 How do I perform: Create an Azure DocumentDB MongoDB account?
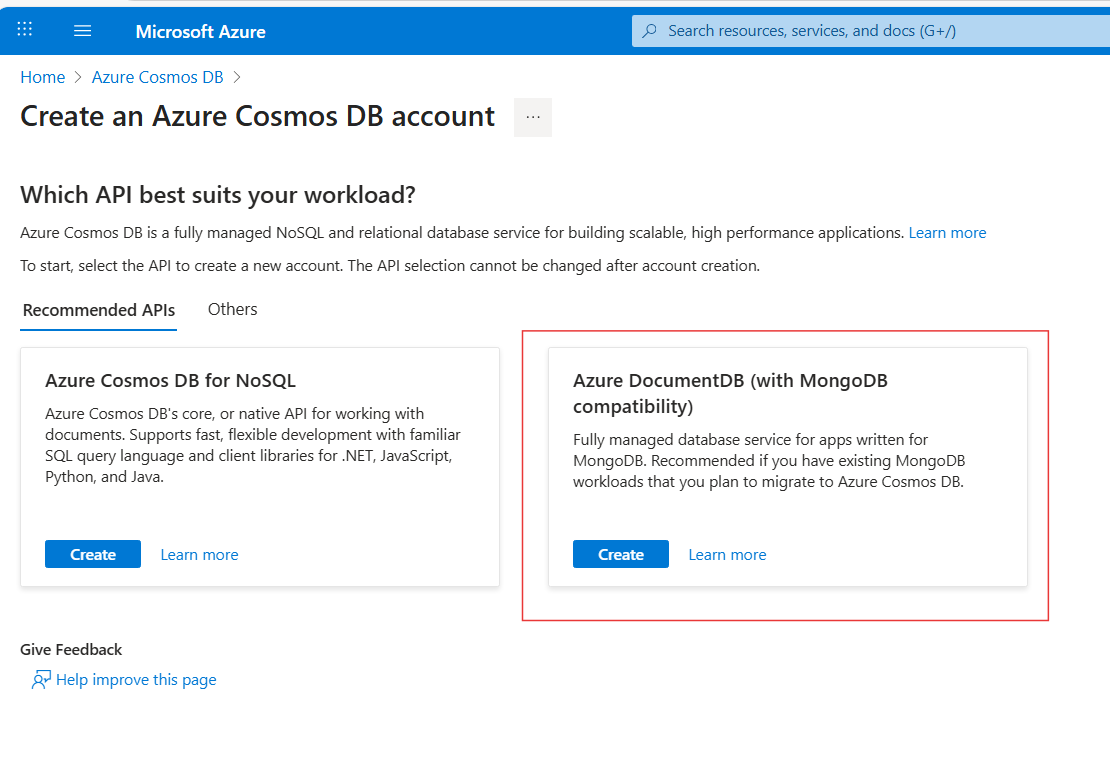pyautogui.click(x=621, y=554)
